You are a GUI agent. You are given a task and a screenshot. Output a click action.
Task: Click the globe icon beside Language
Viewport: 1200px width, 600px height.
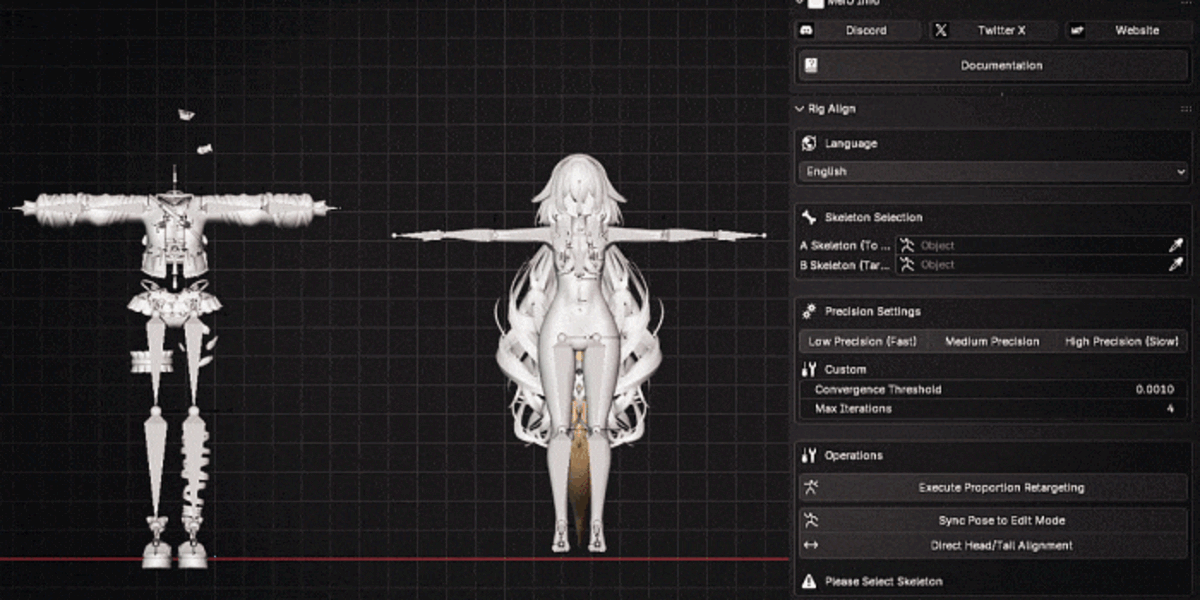click(x=809, y=144)
